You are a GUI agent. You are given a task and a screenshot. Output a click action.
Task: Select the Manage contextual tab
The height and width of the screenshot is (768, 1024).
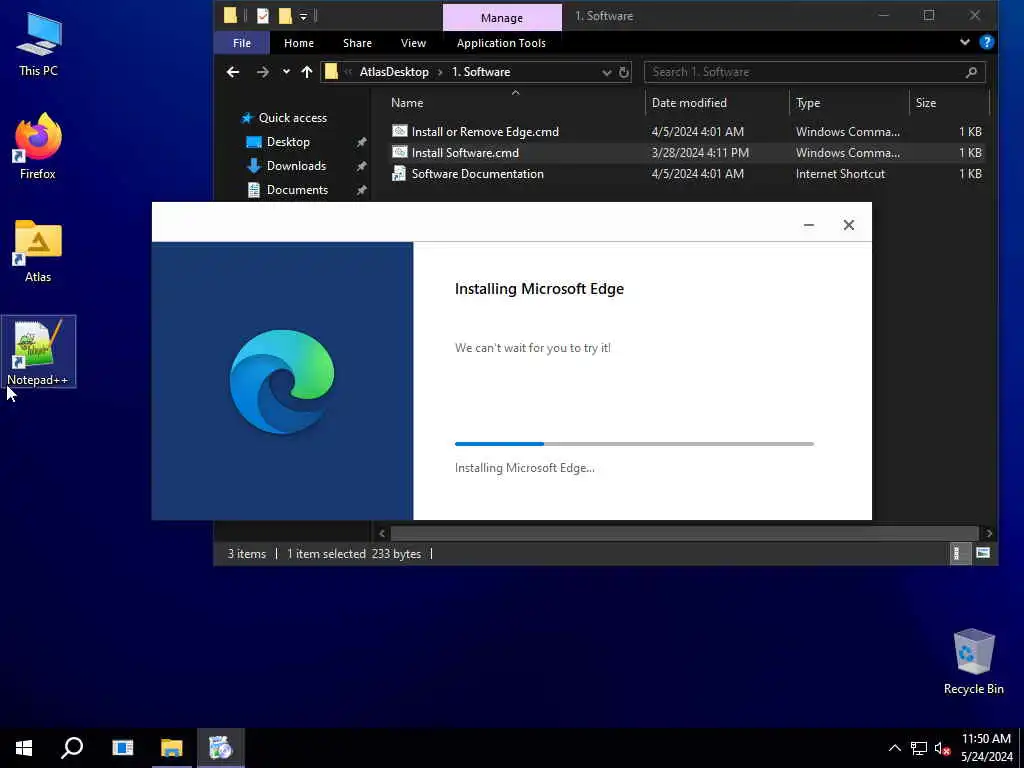point(502,18)
